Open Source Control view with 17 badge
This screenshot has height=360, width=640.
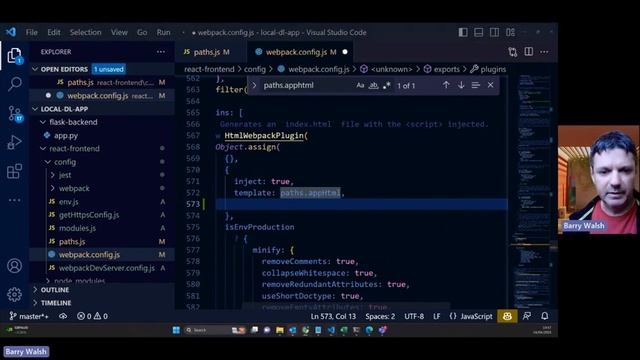point(15,113)
